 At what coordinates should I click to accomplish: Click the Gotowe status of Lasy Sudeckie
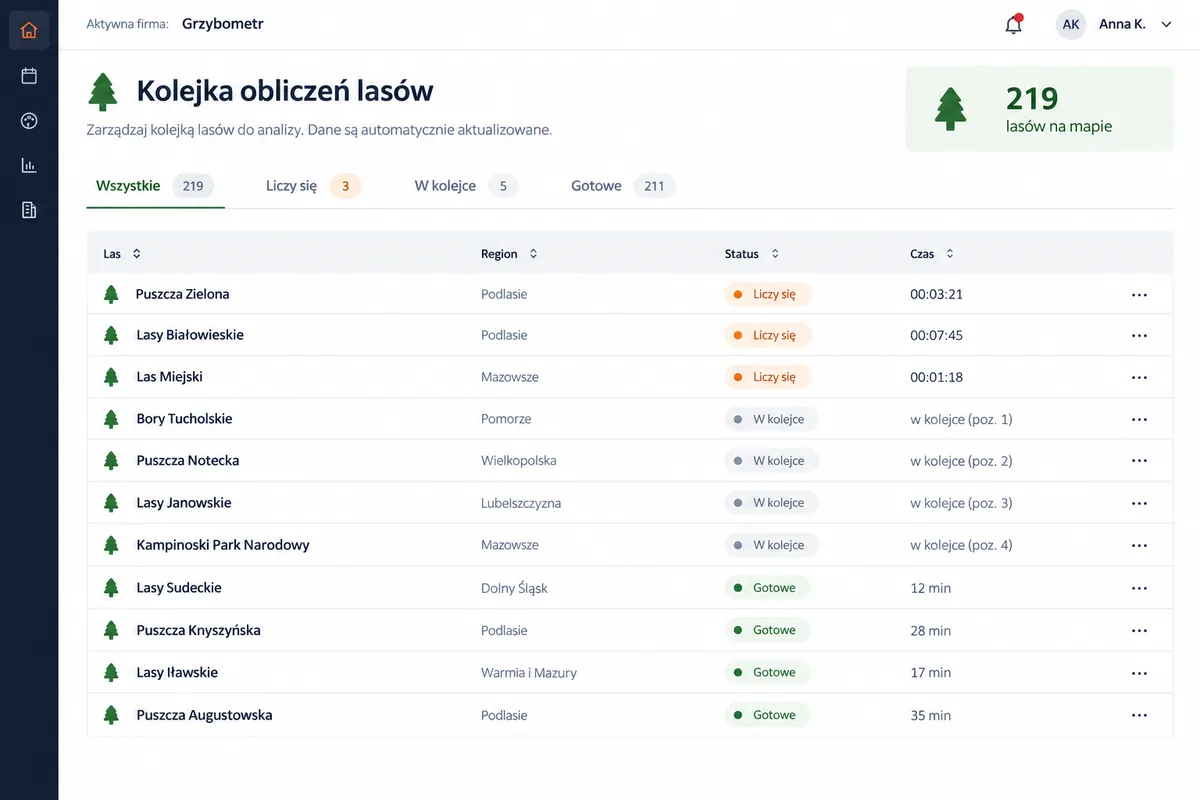click(768, 588)
